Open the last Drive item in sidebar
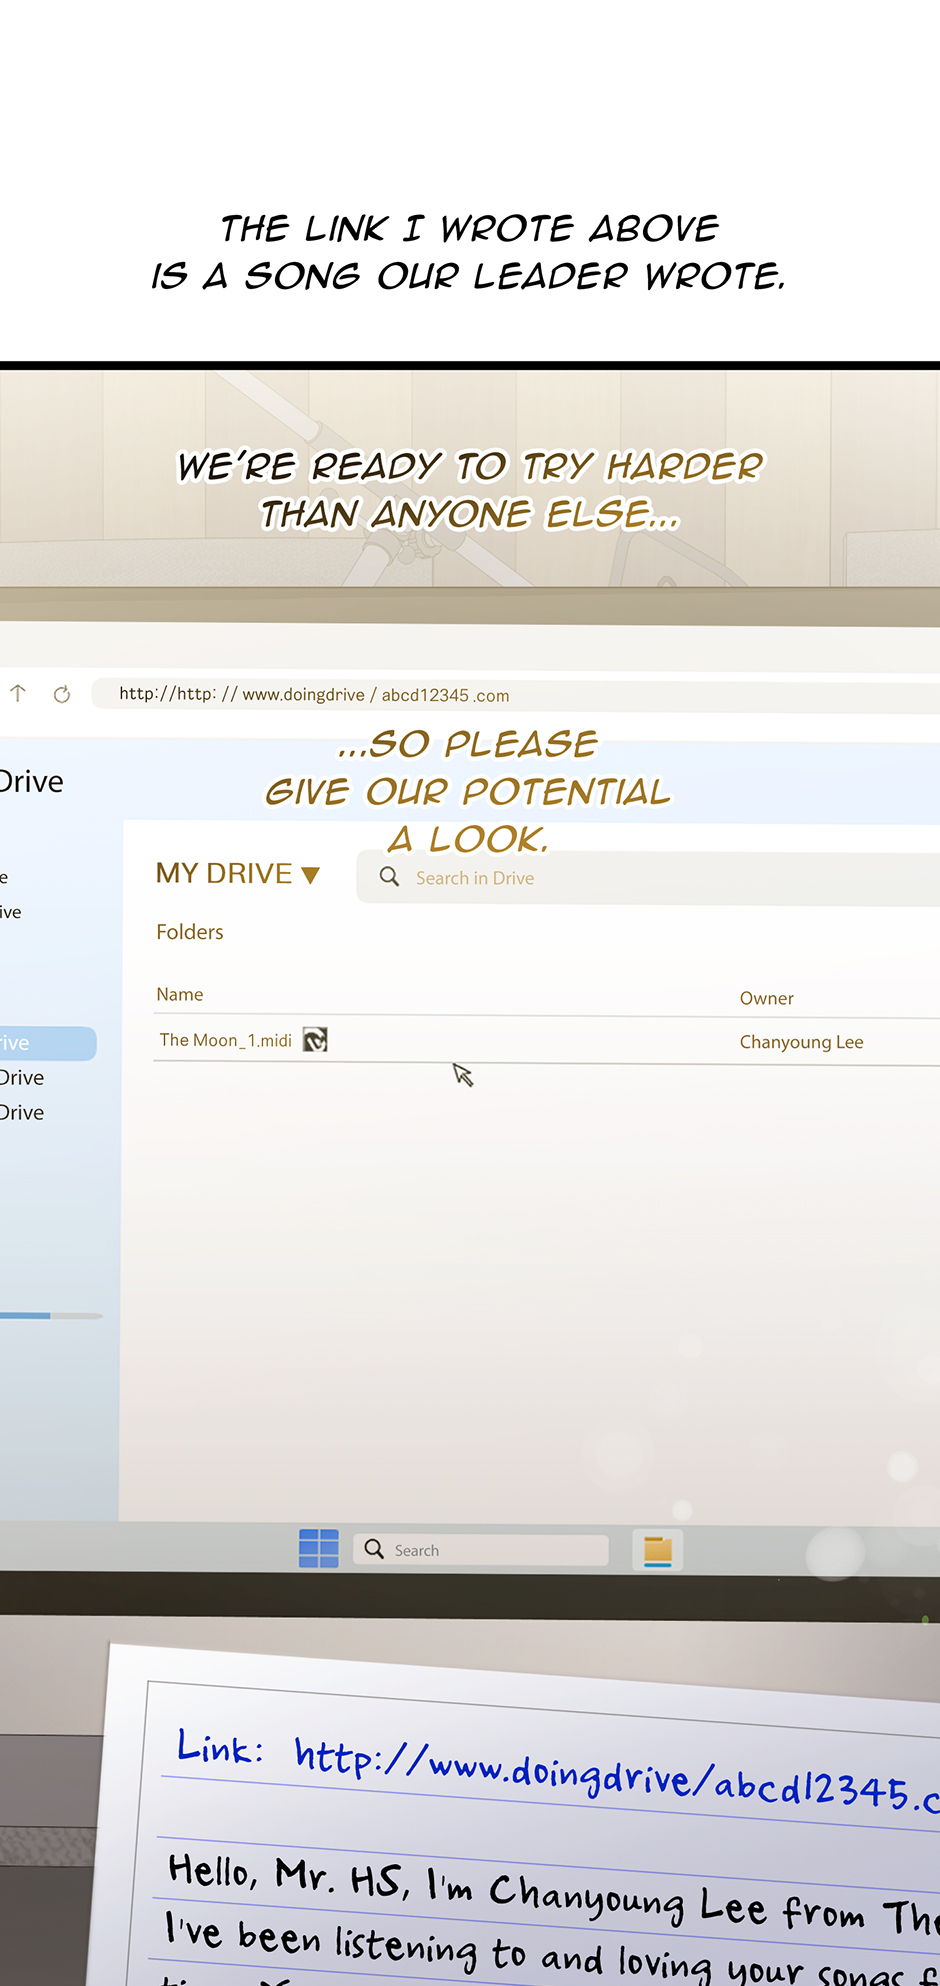The height and width of the screenshot is (1986, 940). [24, 1113]
